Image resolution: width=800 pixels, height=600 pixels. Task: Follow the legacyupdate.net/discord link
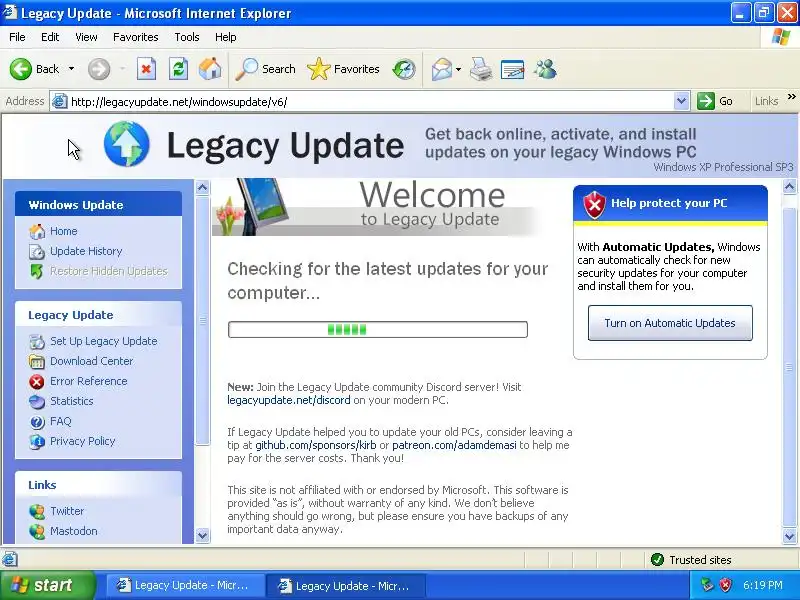coord(289,400)
